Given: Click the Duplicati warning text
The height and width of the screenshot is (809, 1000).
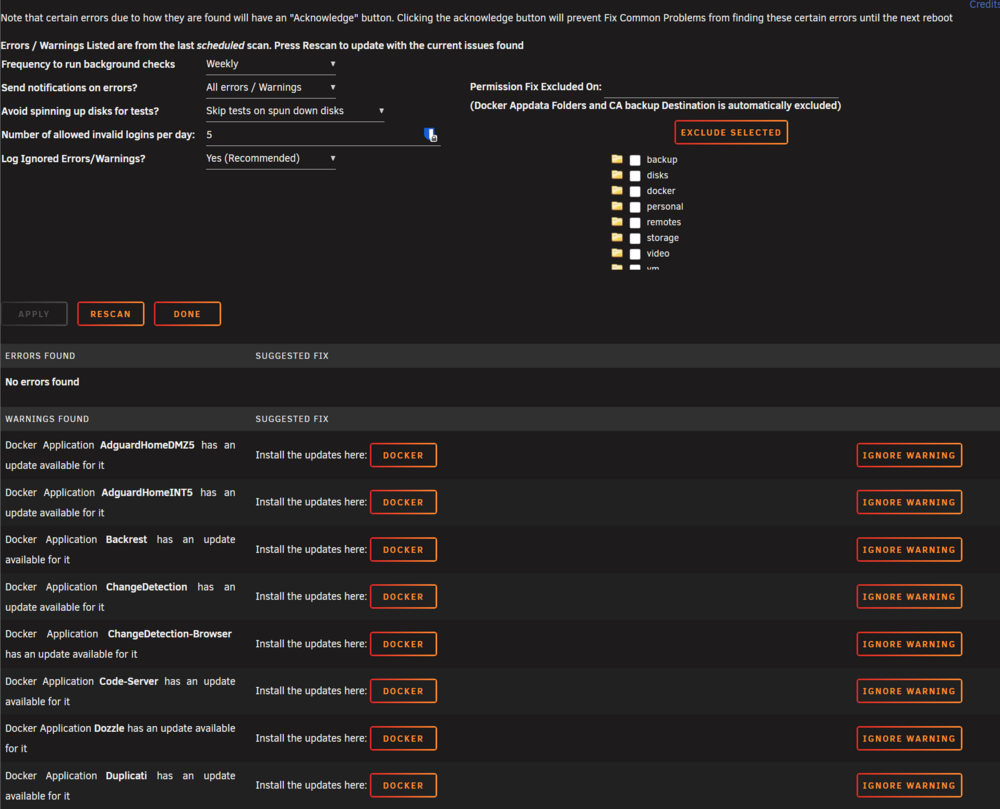Looking at the screenshot, I should pos(120,785).
